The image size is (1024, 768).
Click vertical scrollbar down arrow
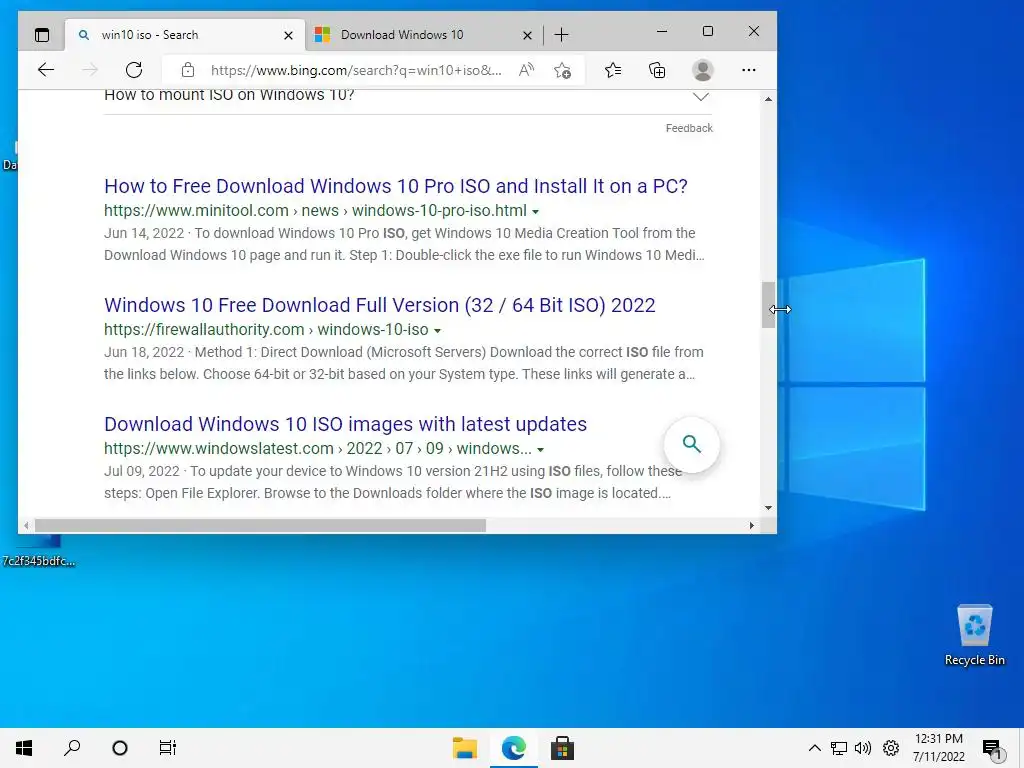pyautogui.click(x=768, y=507)
